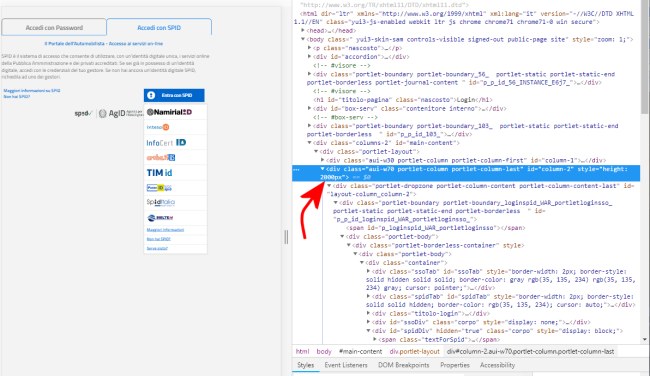Open the Accessibility tab
The width and height of the screenshot is (650, 376).
click(x=497, y=365)
